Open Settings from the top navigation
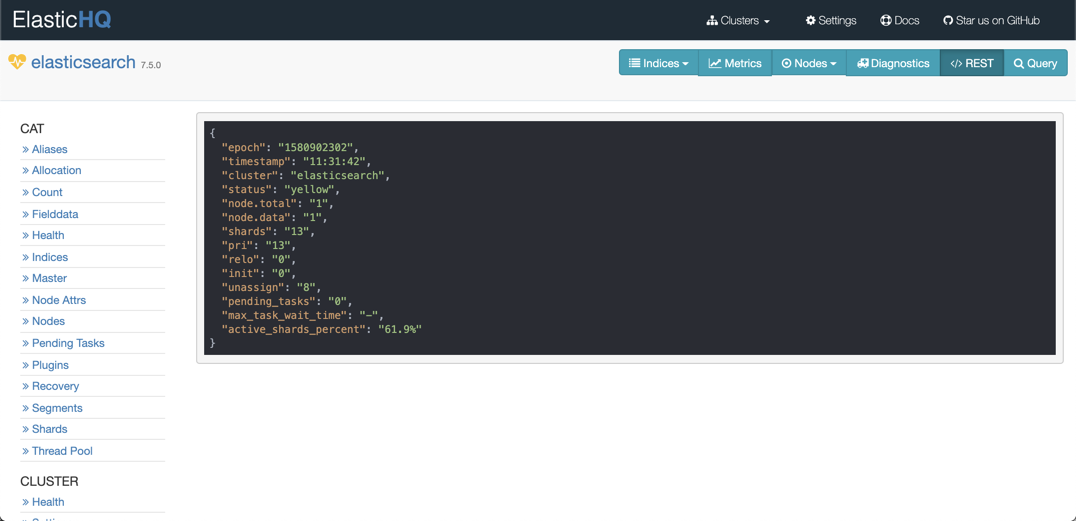1076x521 pixels. pyautogui.click(x=831, y=21)
